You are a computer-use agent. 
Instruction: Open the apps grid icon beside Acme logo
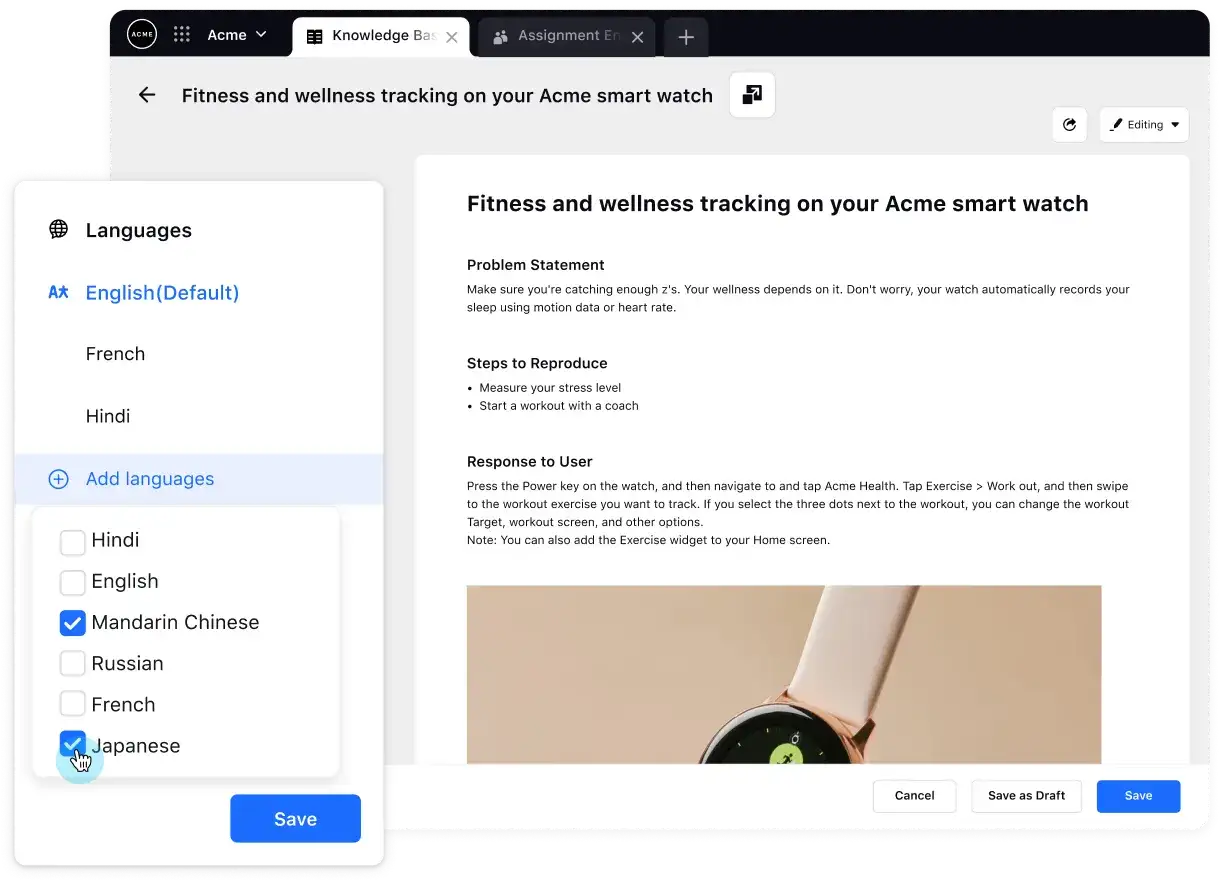click(x=181, y=34)
